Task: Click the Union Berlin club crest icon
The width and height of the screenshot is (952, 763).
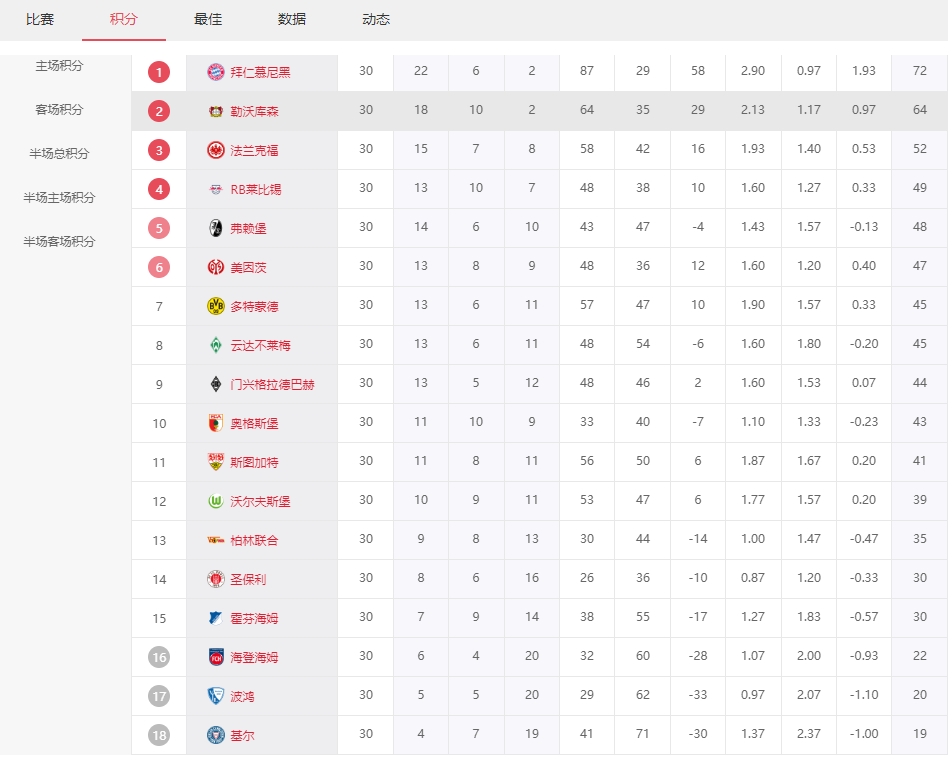Action: 216,540
